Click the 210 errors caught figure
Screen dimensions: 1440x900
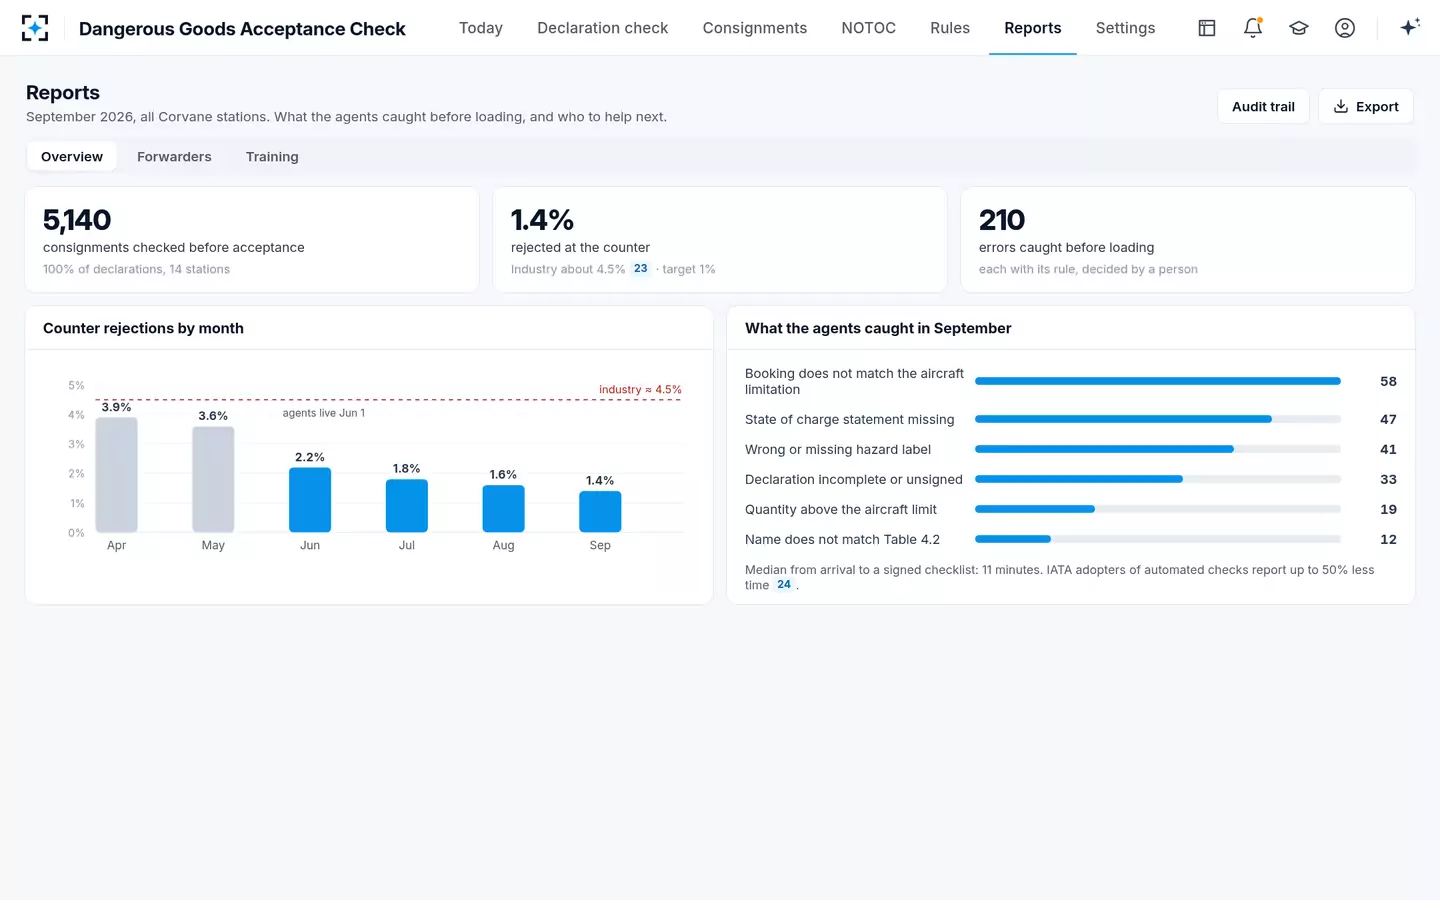coord(1002,220)
